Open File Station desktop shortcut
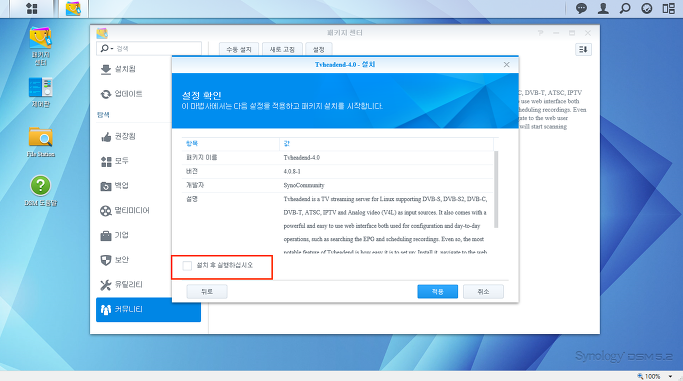Screen dimensions: 683x381 pyautogui.click(x=41, y=142)
